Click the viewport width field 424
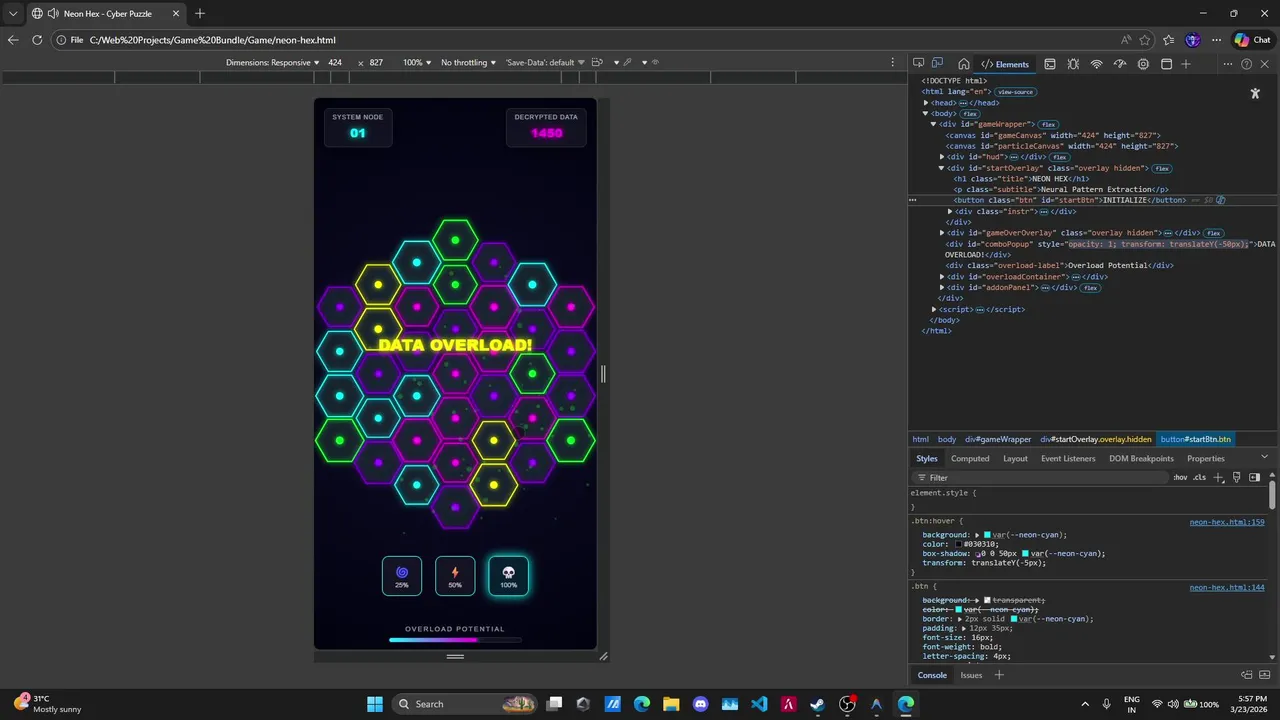Image resolution: width=1280 pixels, height=720 pixels. [335, 62]
